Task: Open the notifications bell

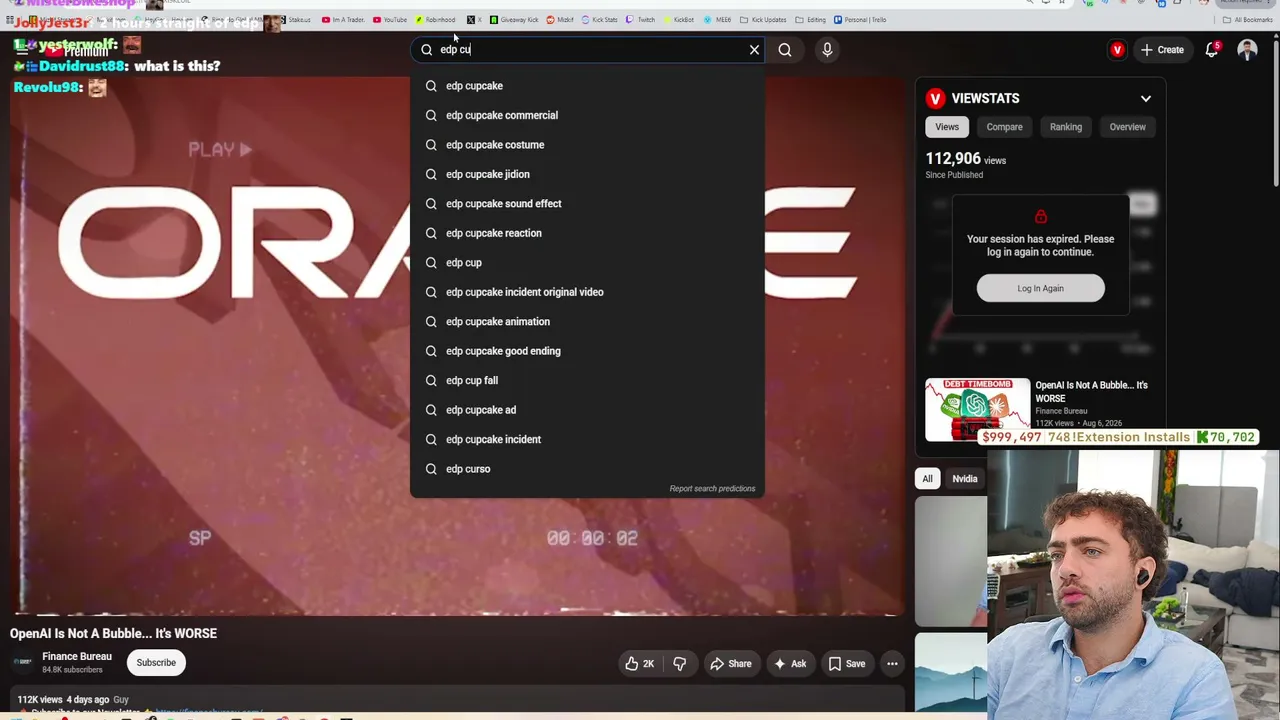Action: click(x=1212, y=49)
